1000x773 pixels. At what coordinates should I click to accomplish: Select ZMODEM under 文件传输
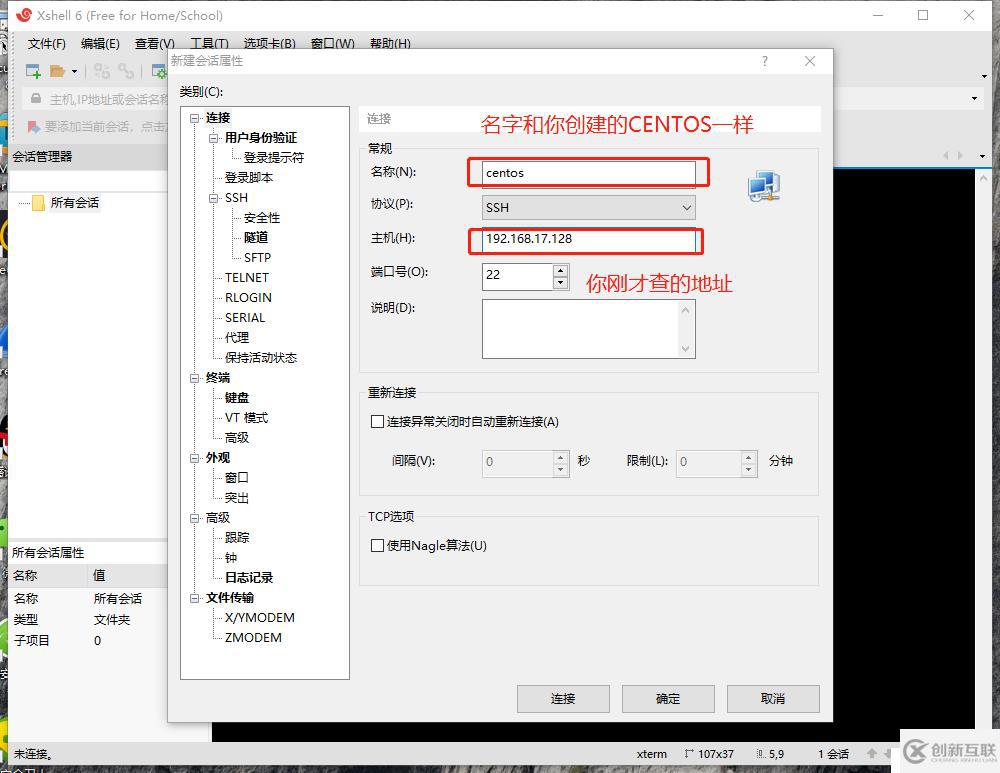[x=253, y=638]
